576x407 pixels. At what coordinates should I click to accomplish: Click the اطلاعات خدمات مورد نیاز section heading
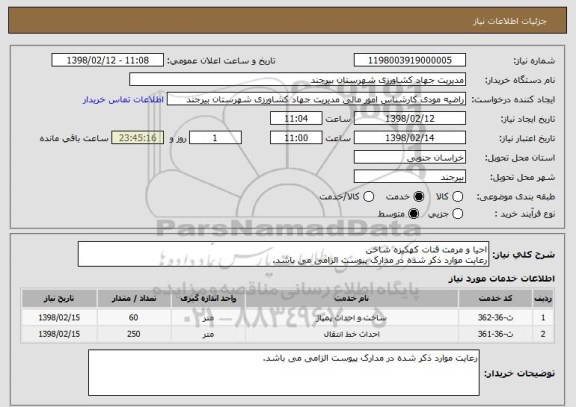tap(501, 279)
